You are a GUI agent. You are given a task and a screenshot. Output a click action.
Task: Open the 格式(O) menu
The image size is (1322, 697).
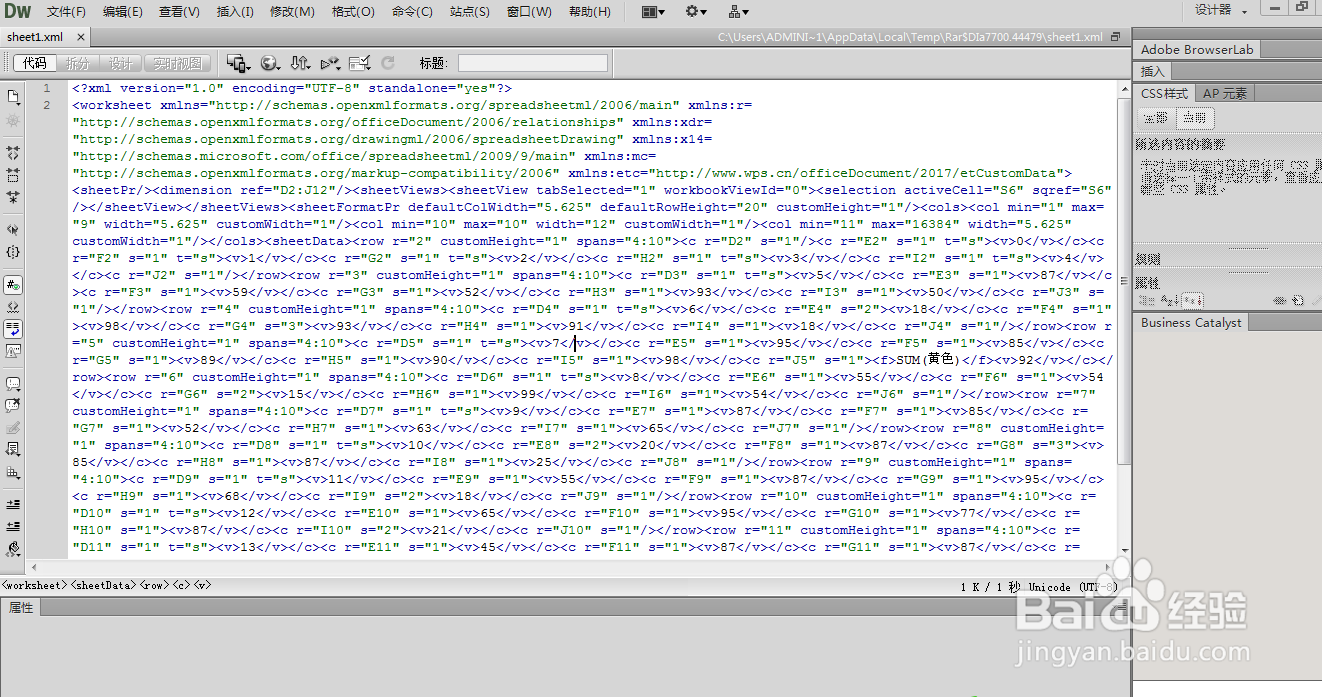pyautogui.click(x=353, y=12)
